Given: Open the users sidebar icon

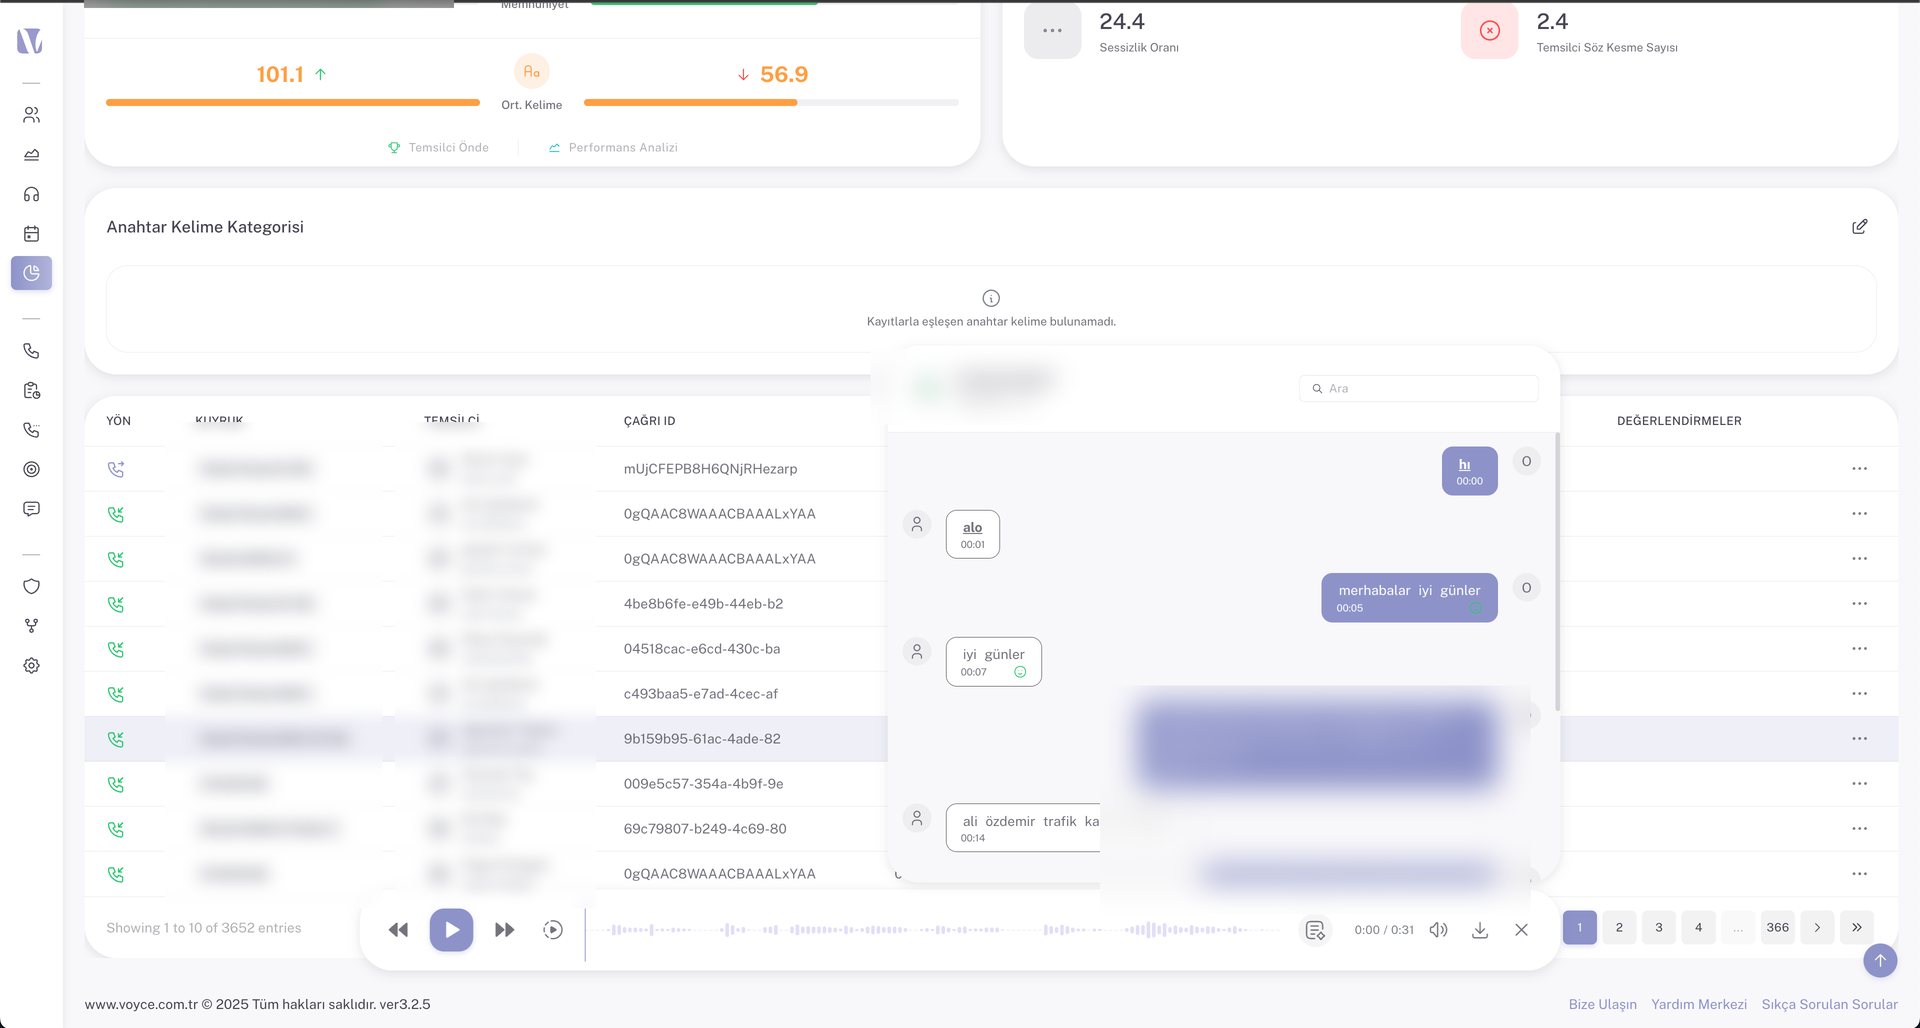Looking at the screenshot, I should (31, 115).
